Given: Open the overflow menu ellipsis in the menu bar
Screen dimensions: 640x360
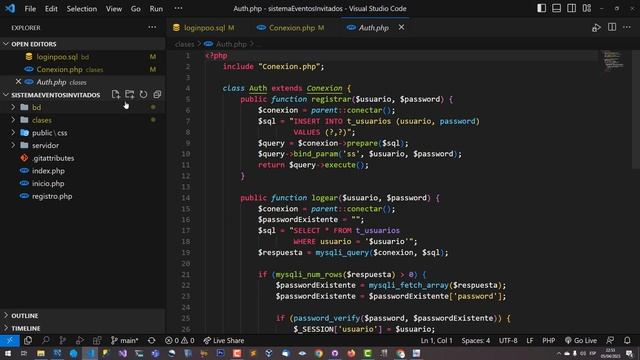Looking at the screenshot, I should click(178, 9).
